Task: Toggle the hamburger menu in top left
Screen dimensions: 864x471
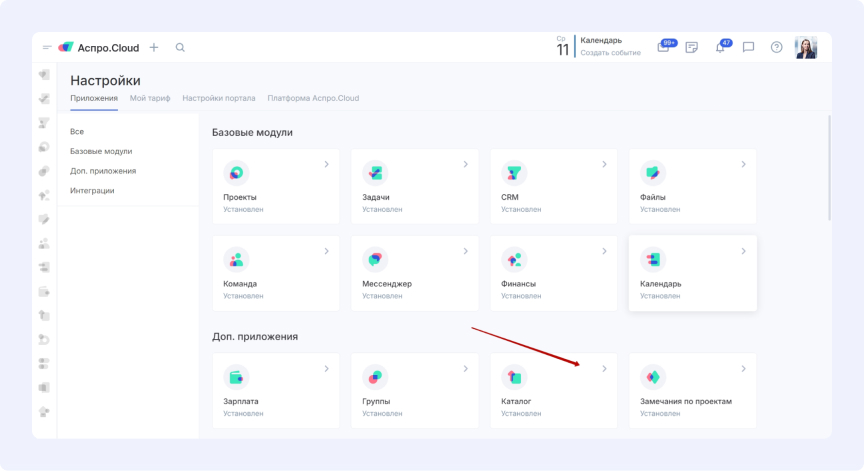Action: point(47,47)
